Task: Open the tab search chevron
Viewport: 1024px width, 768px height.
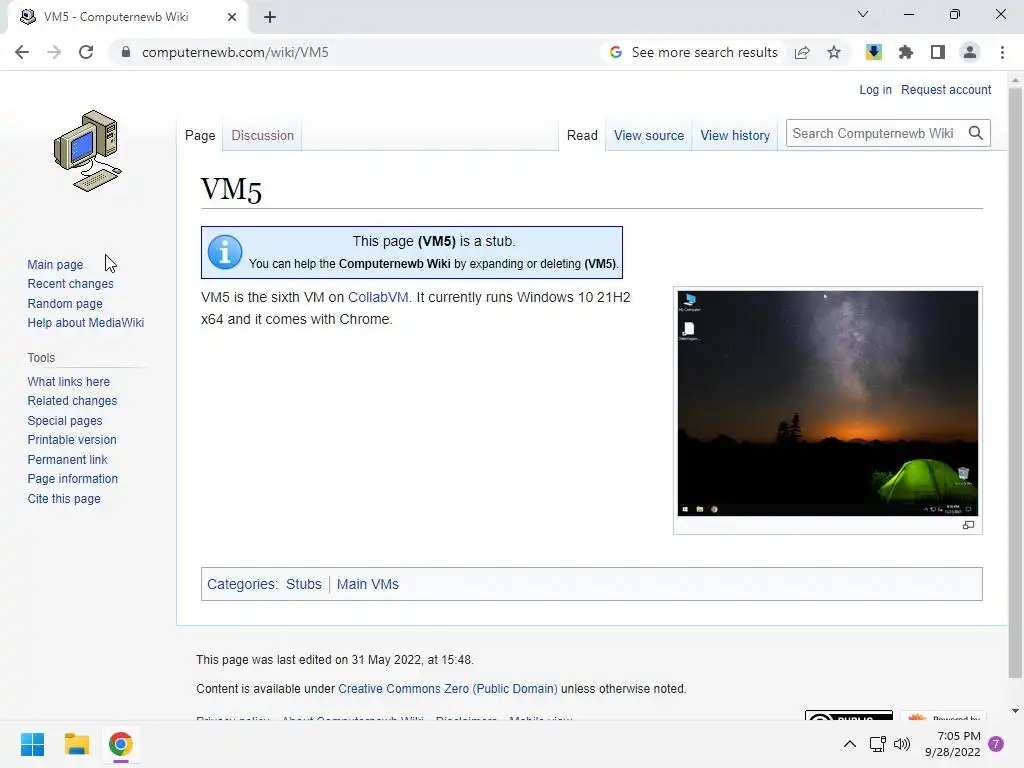Action: (x=863, y=14)
